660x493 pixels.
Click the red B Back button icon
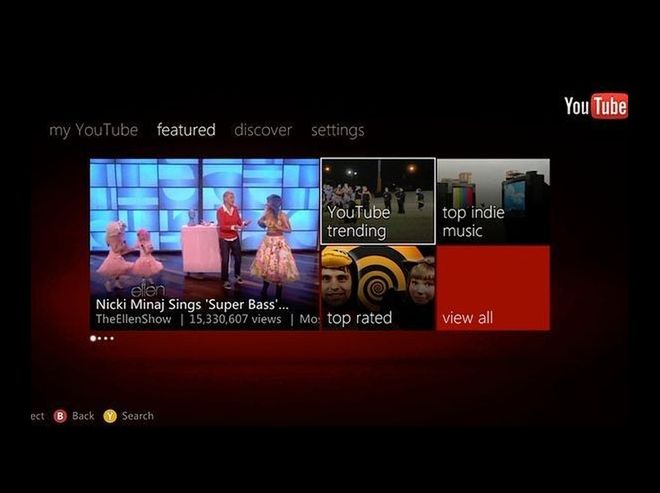click(x=60, y=416)
